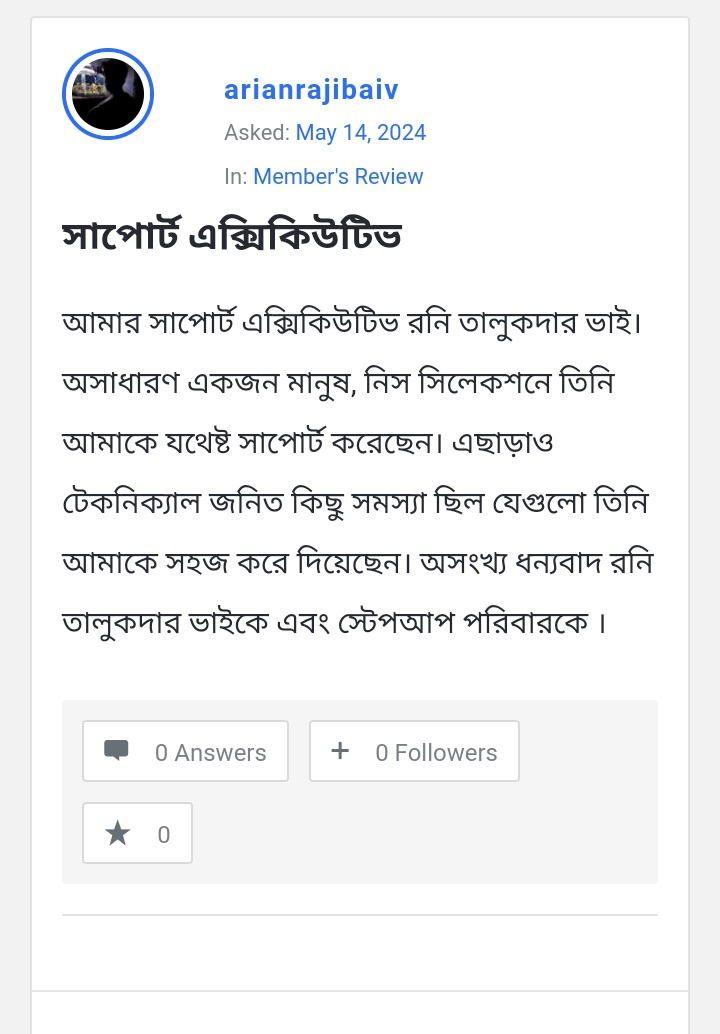Open the Member's Review category link
This screenshot has width=720, height=1034.
[338, 177]
